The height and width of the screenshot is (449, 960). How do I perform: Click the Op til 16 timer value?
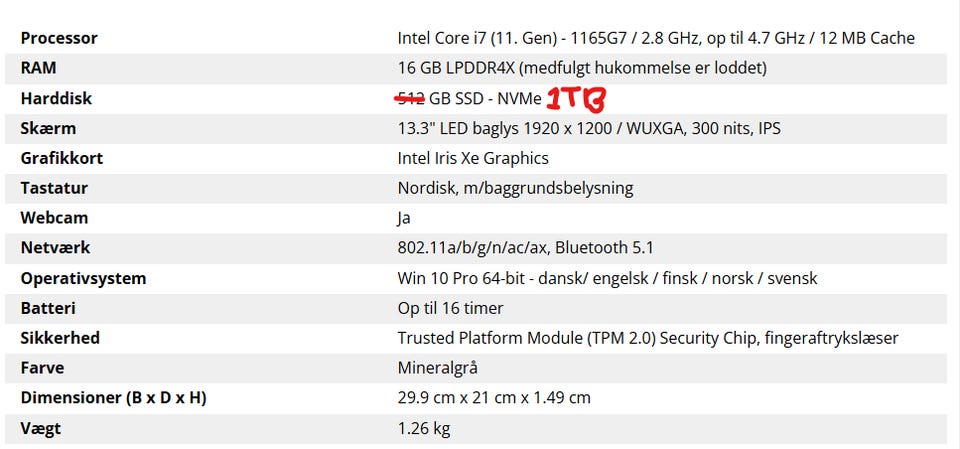click(450, 308)
